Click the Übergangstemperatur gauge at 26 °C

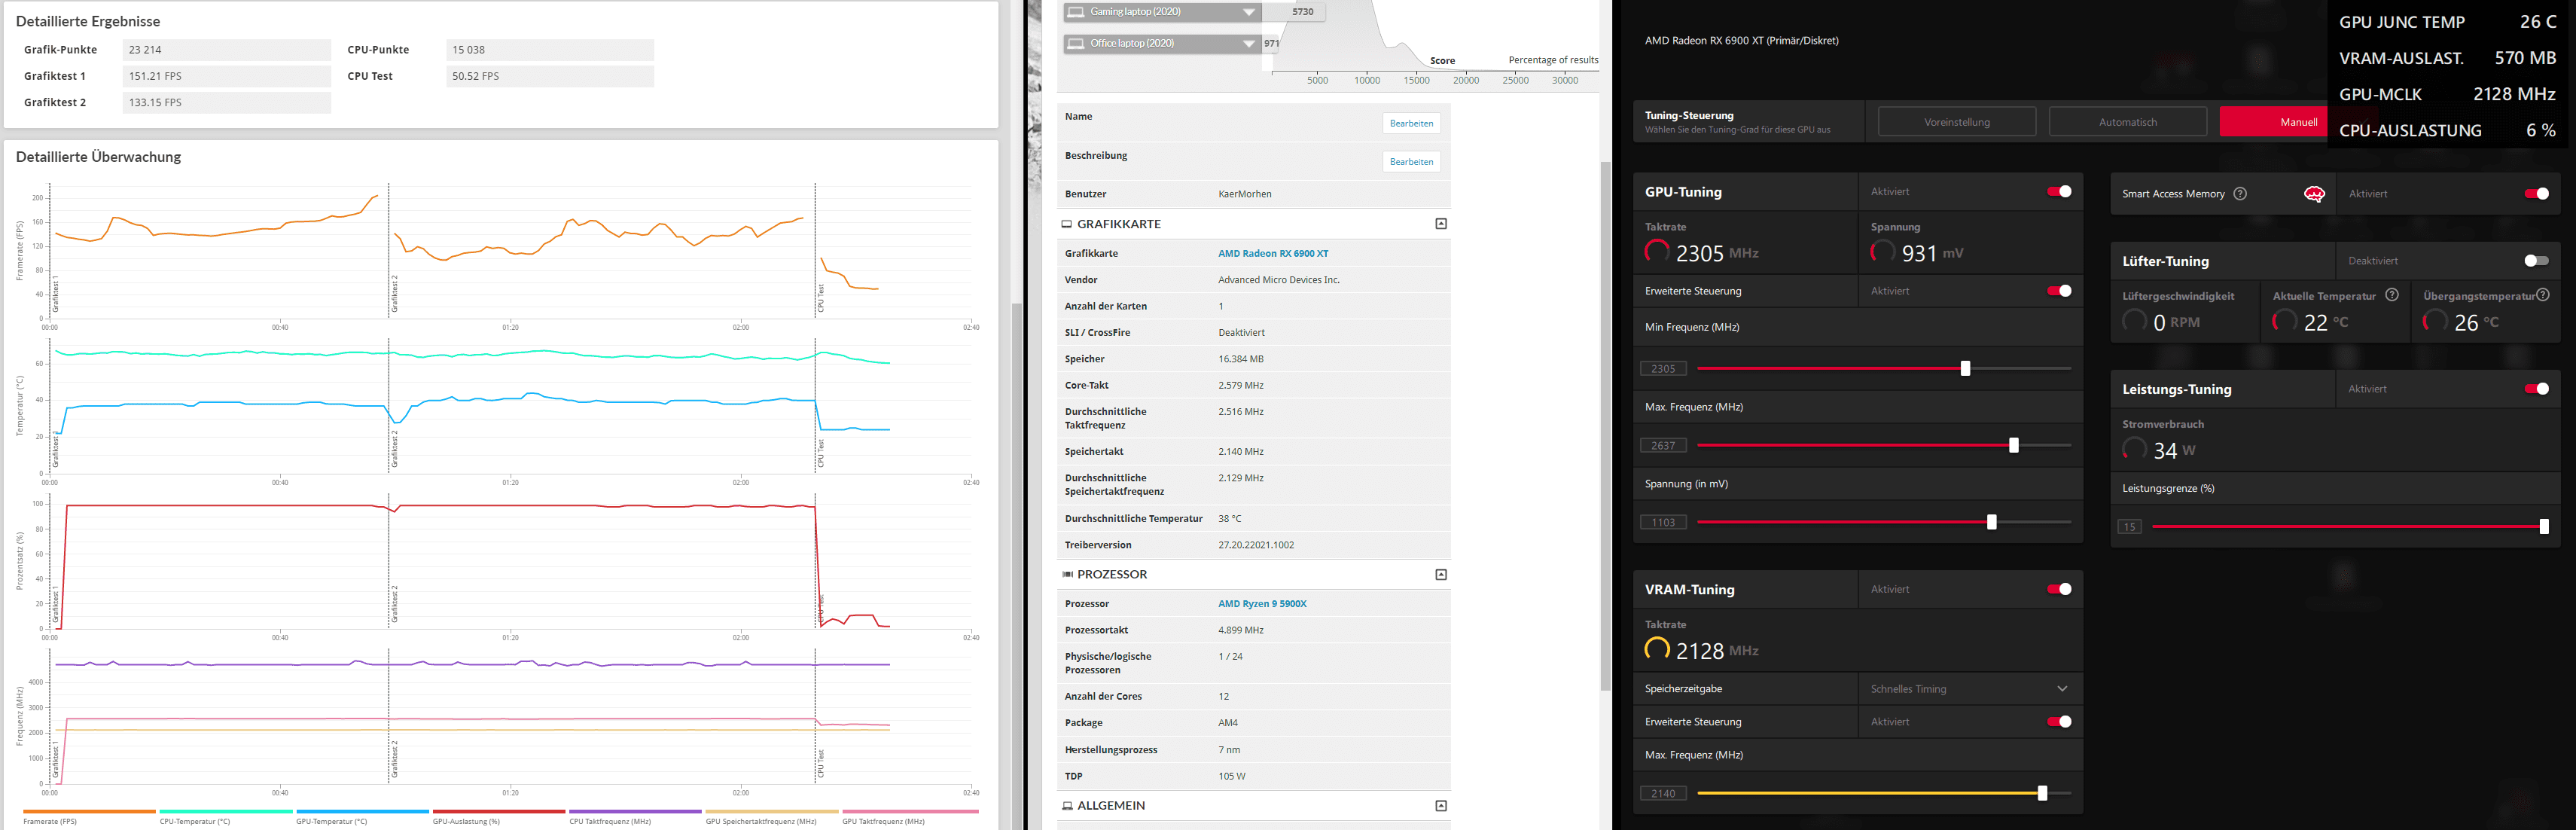point(2435,321)
